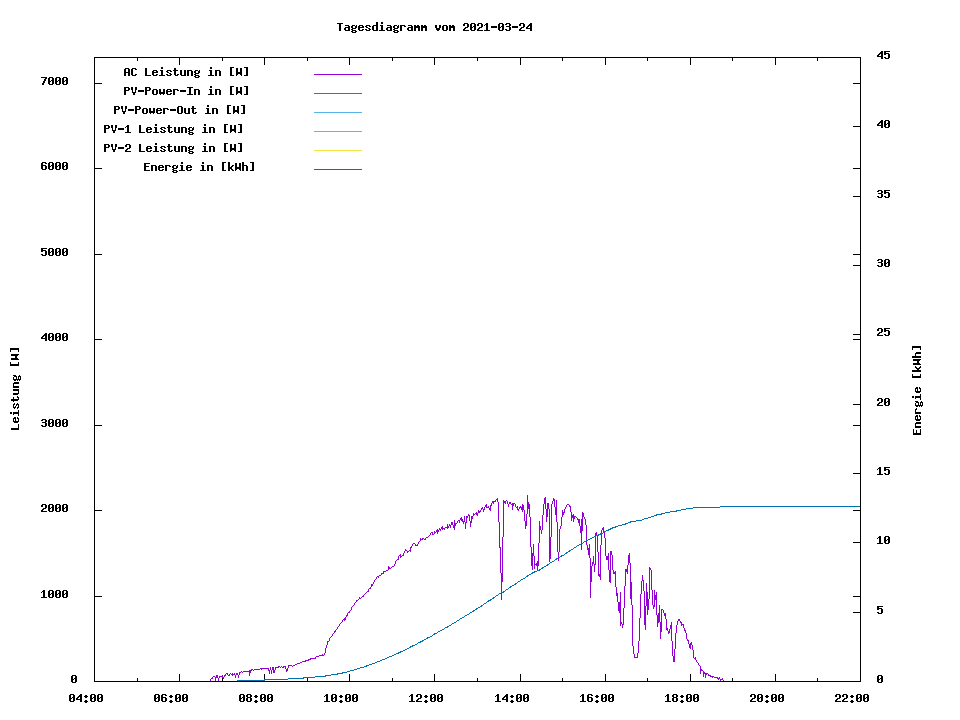Click the 2000 tick label on left axis

pyautogui.click(x=54, y=509)
